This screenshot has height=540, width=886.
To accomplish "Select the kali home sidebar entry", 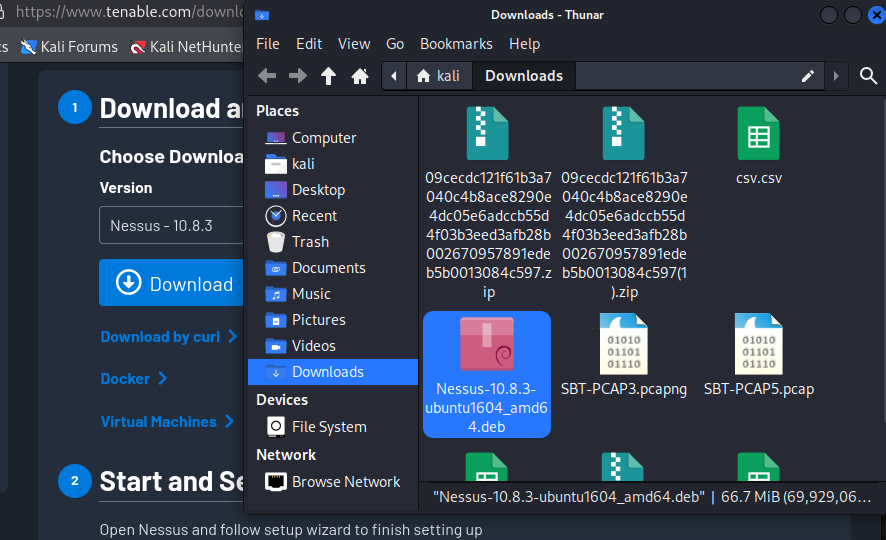I will tap(333, 164).
